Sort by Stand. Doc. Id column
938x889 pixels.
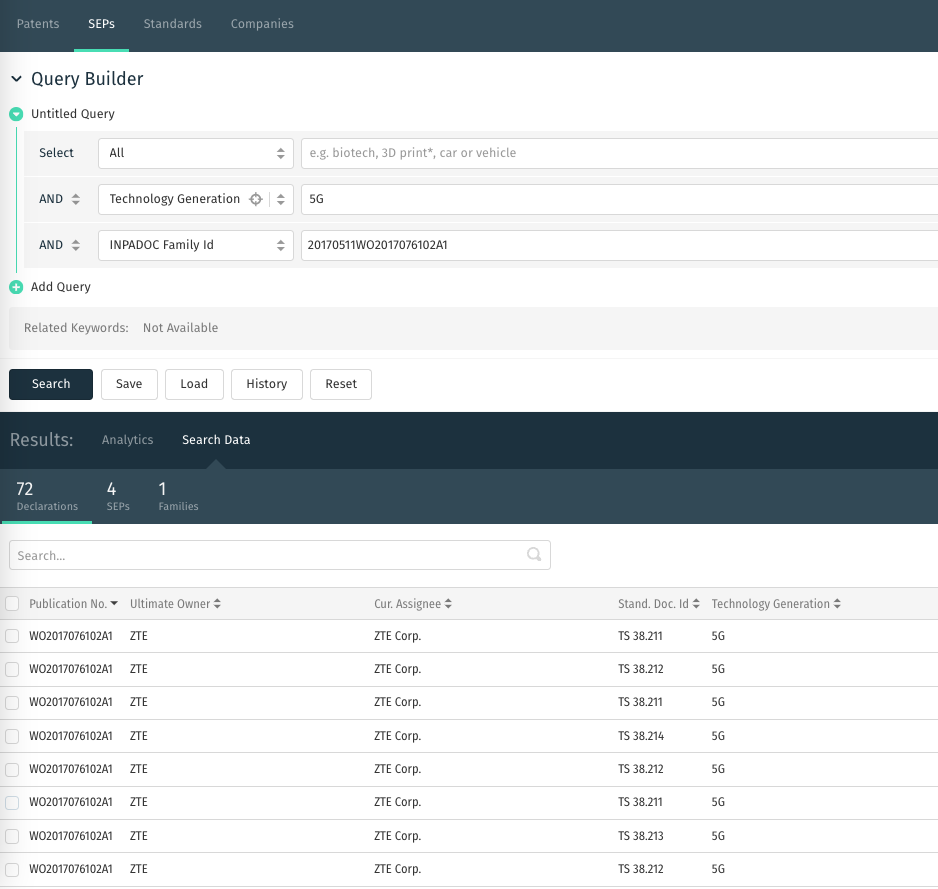pos(659,604)
